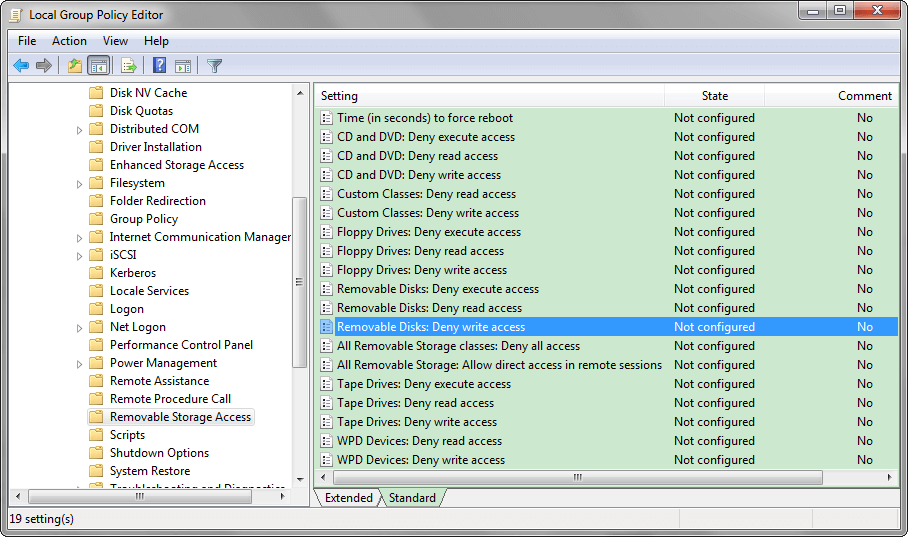Switch to the Standard tab

point(412,498)
